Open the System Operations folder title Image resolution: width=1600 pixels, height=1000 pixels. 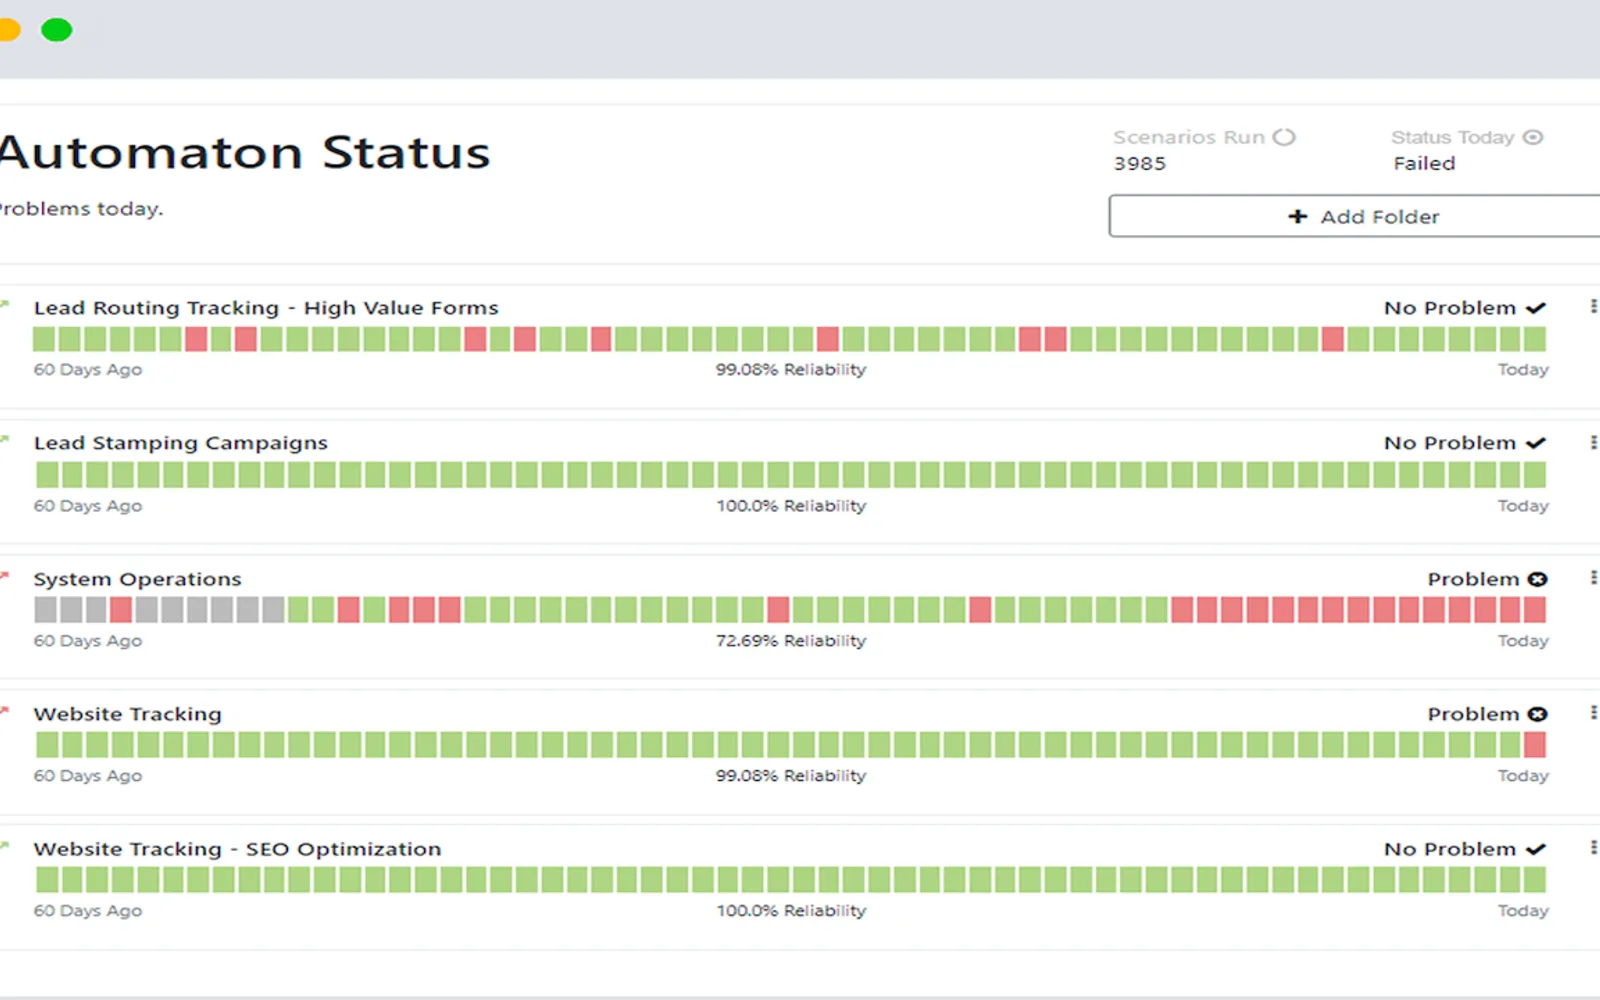[x=137, y=579]
